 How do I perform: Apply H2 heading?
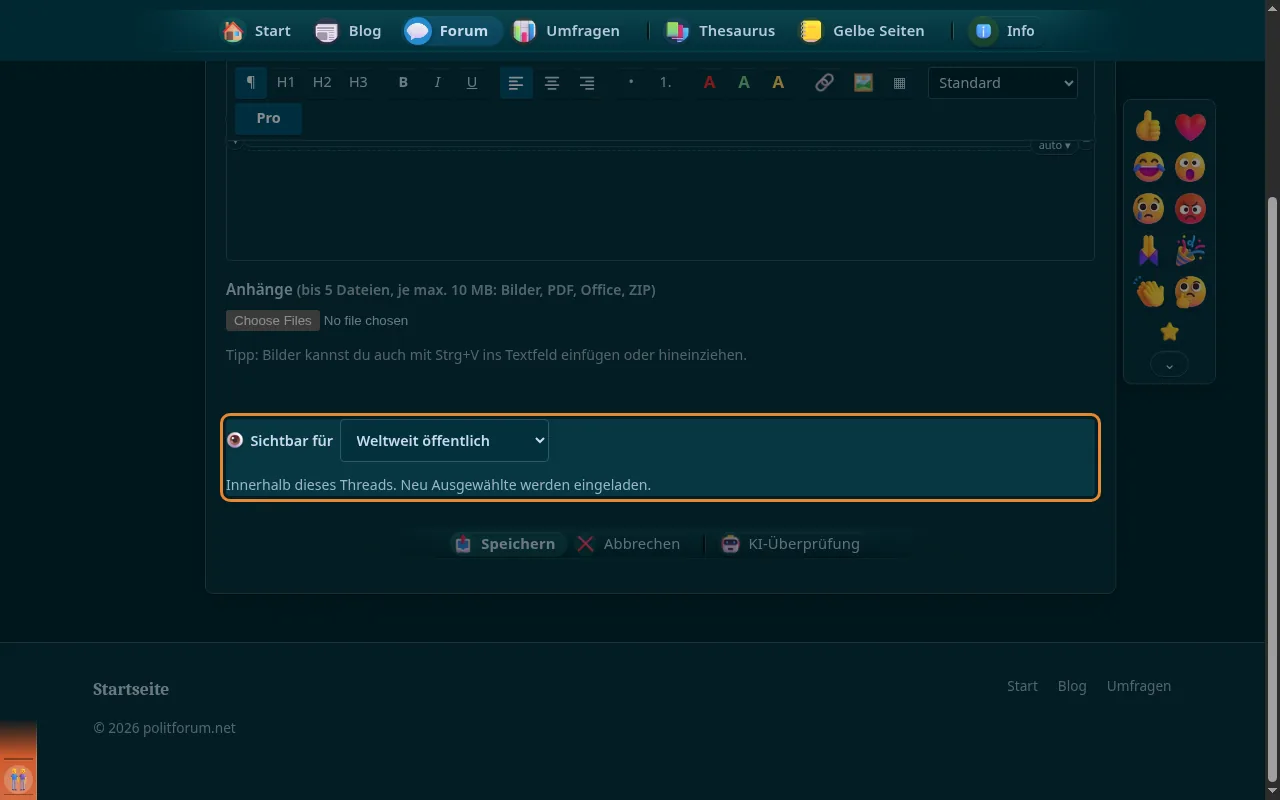click(x=322, y=82)
